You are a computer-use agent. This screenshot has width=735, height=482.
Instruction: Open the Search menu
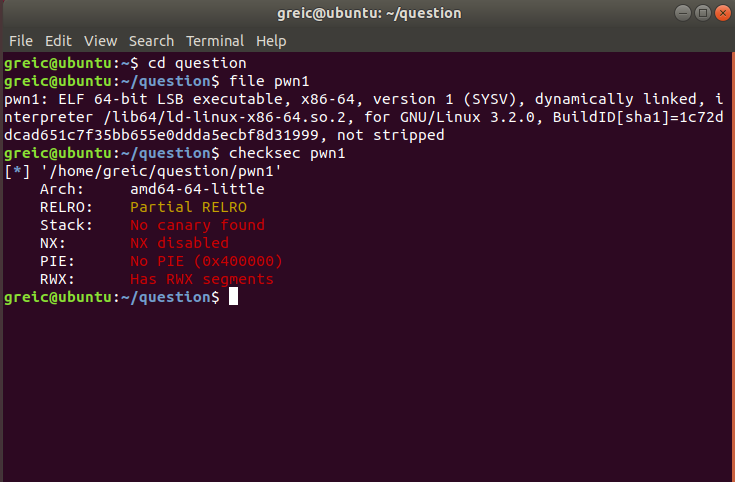[x=151, y=41]
